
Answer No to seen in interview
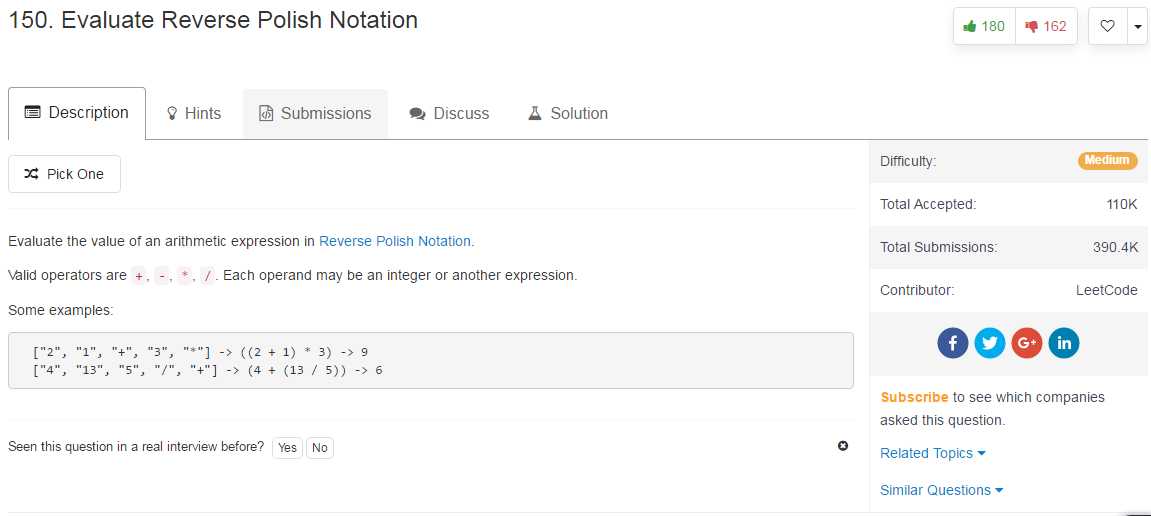(x=319, y=448)
